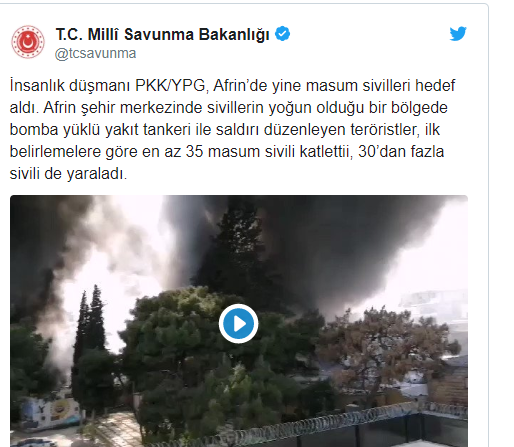Screen dimensions: 514x447
Task: Open the T.C. Millî Savunma Bakanlığı profile name
Action: [162, 34]
